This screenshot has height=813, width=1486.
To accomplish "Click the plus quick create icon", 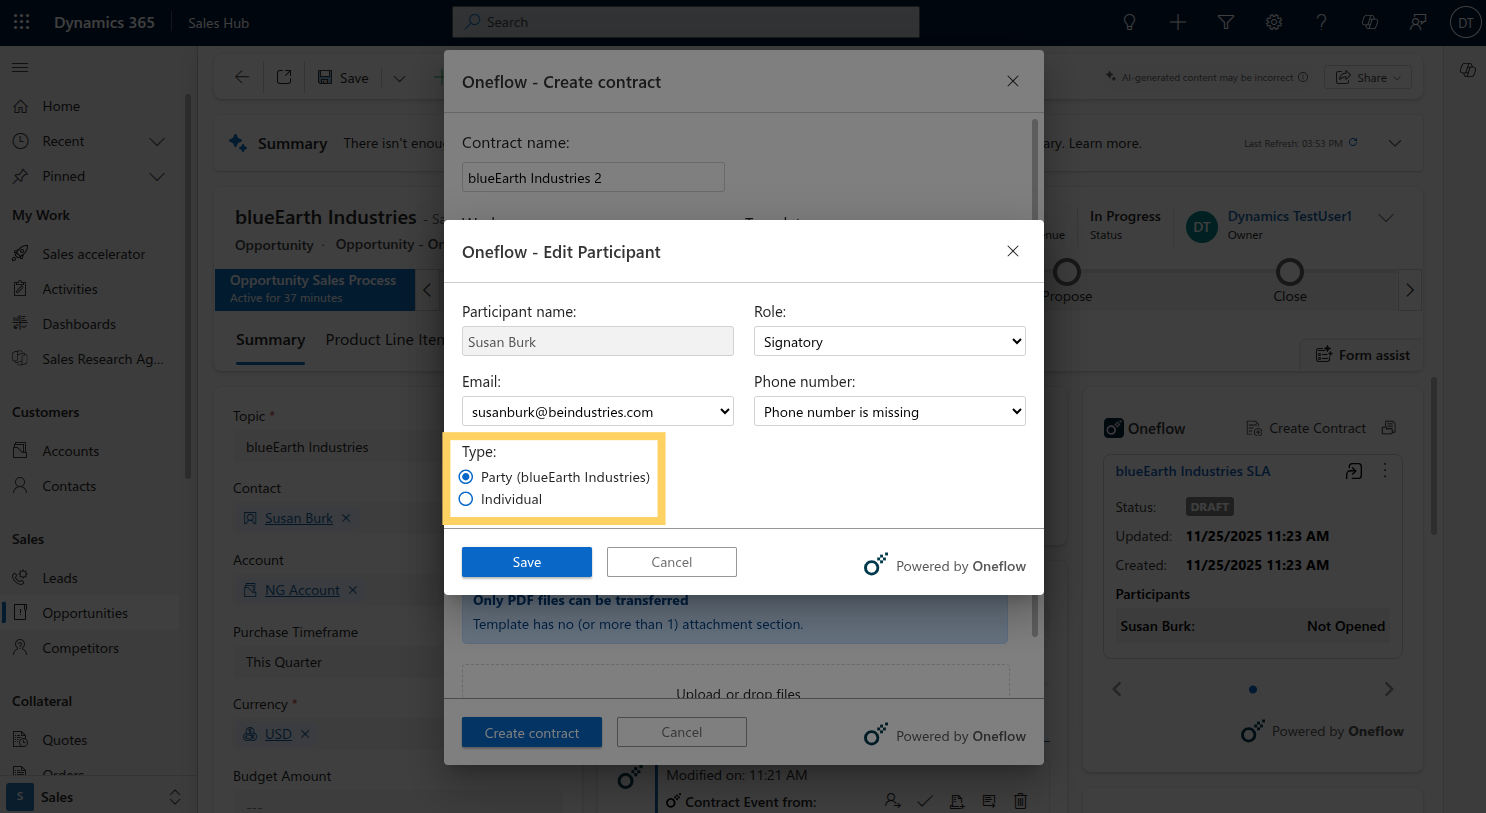I will pos(1178,22).
